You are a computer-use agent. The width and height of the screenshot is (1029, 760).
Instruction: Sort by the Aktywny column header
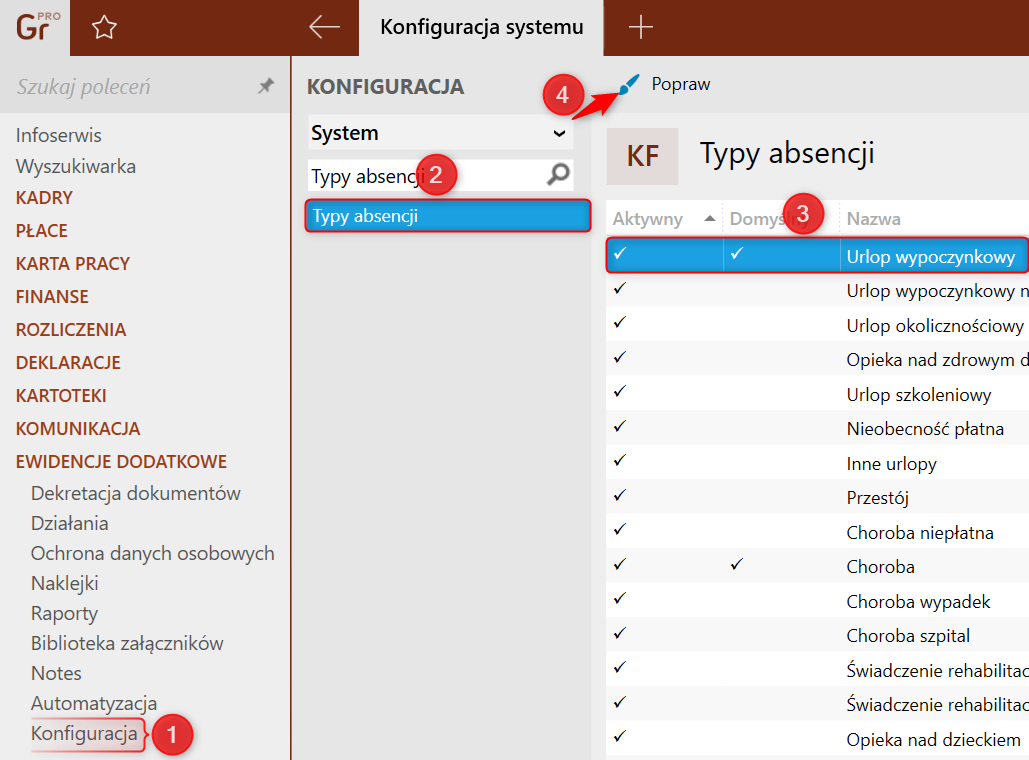(x=648, y=218)
